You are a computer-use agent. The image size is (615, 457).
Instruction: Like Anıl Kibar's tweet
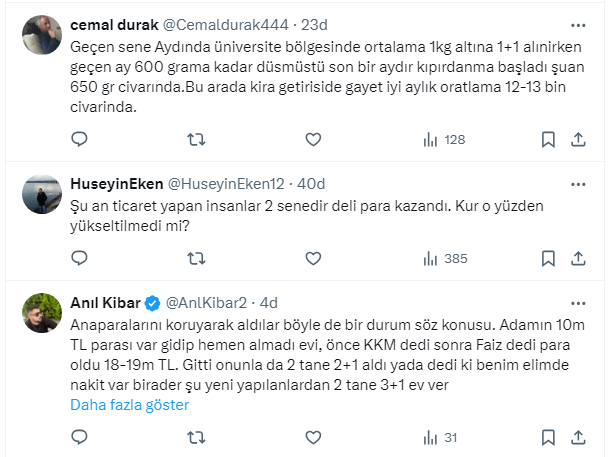tap(312, 437)
